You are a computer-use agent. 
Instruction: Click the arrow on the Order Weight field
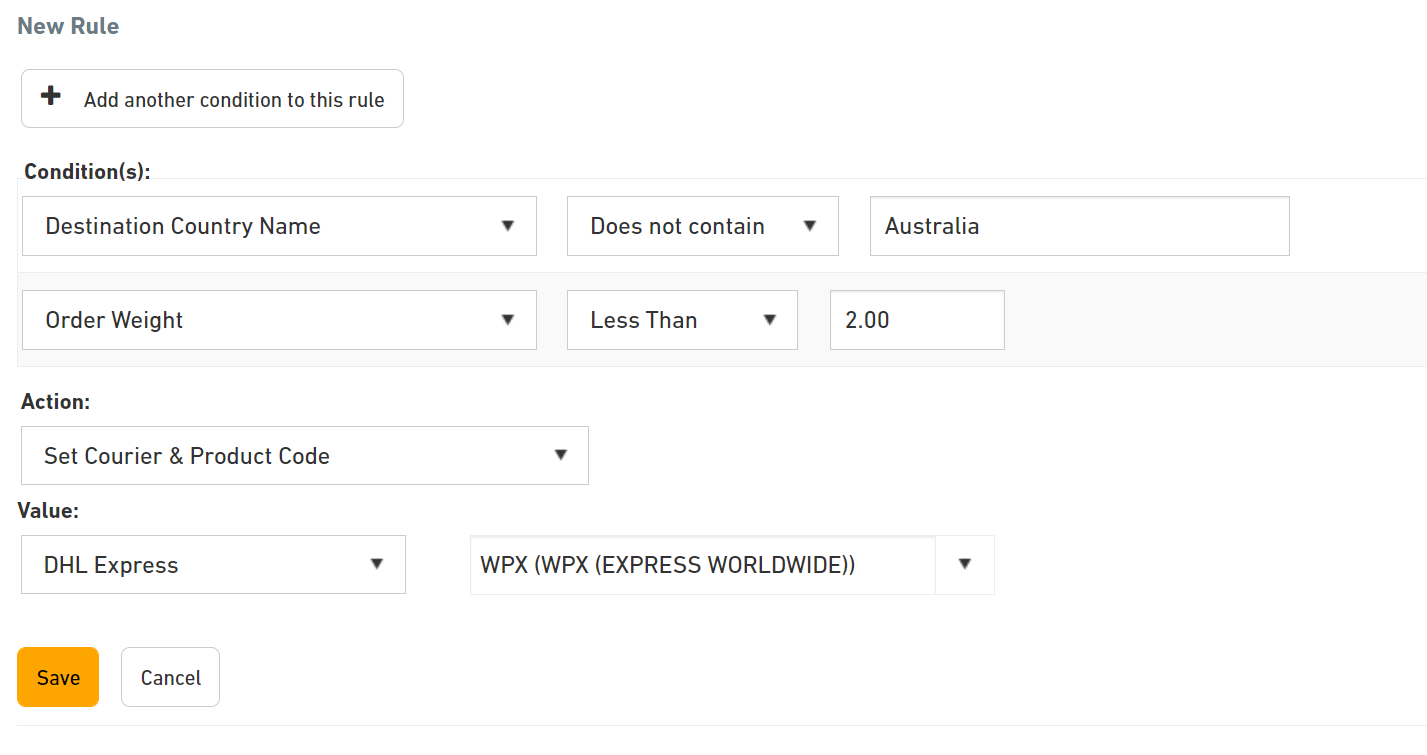508,320
